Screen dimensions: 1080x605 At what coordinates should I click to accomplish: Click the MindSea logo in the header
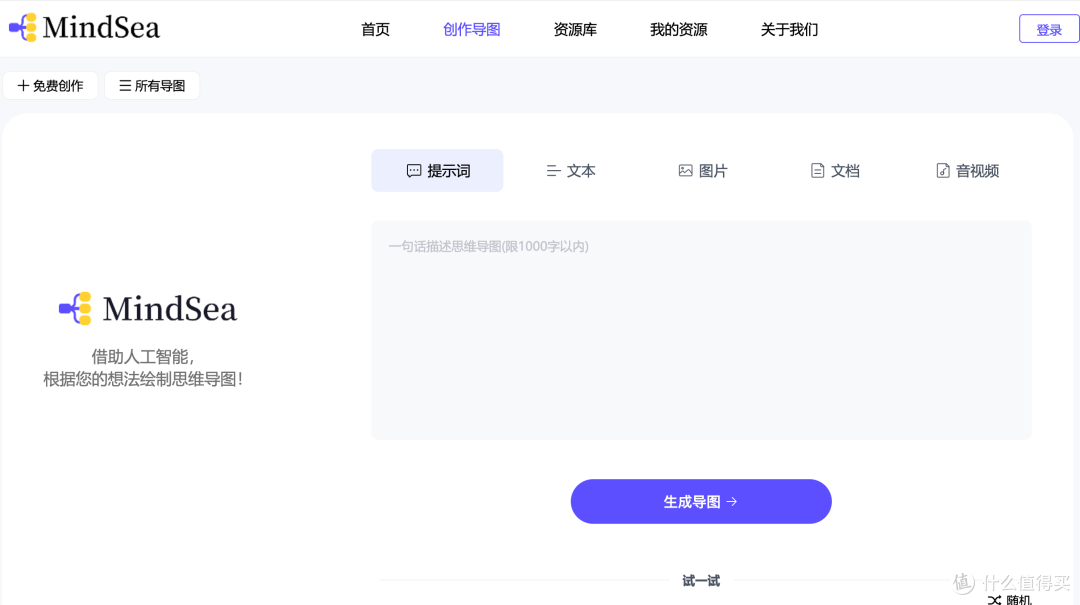(x=85, y=28)
